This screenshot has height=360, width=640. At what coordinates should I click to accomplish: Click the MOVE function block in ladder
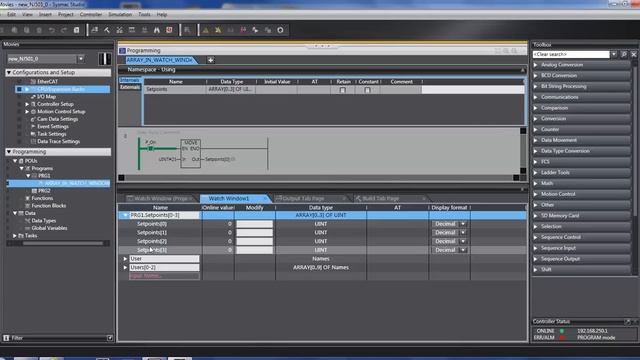191,153
